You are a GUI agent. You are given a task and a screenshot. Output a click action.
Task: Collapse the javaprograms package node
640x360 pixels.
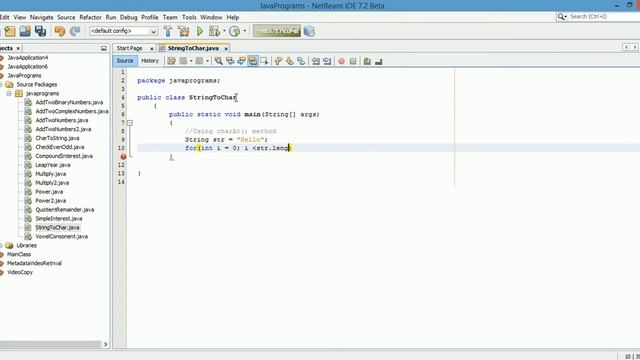[9, 93]
